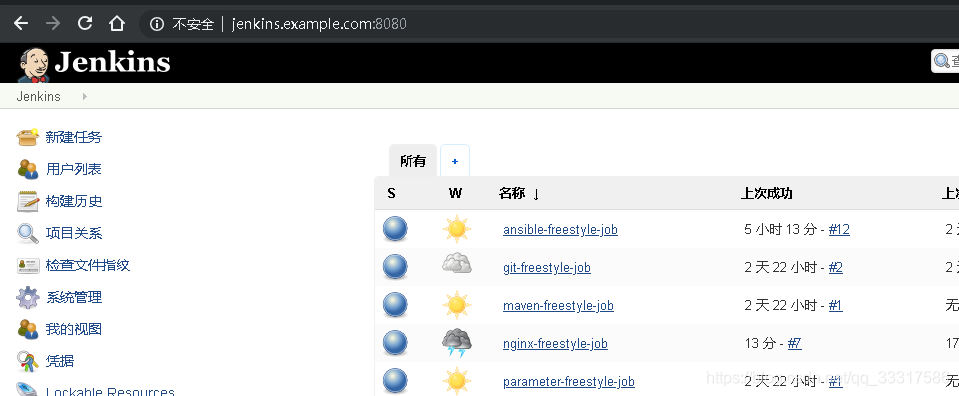This screenshot has height=396, width=959.
Task: Open ansible job build #12
Action: click(839, 230)
